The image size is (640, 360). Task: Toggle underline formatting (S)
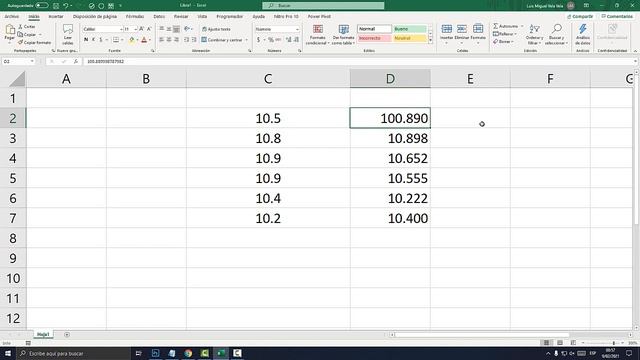(x=101, y=40)
